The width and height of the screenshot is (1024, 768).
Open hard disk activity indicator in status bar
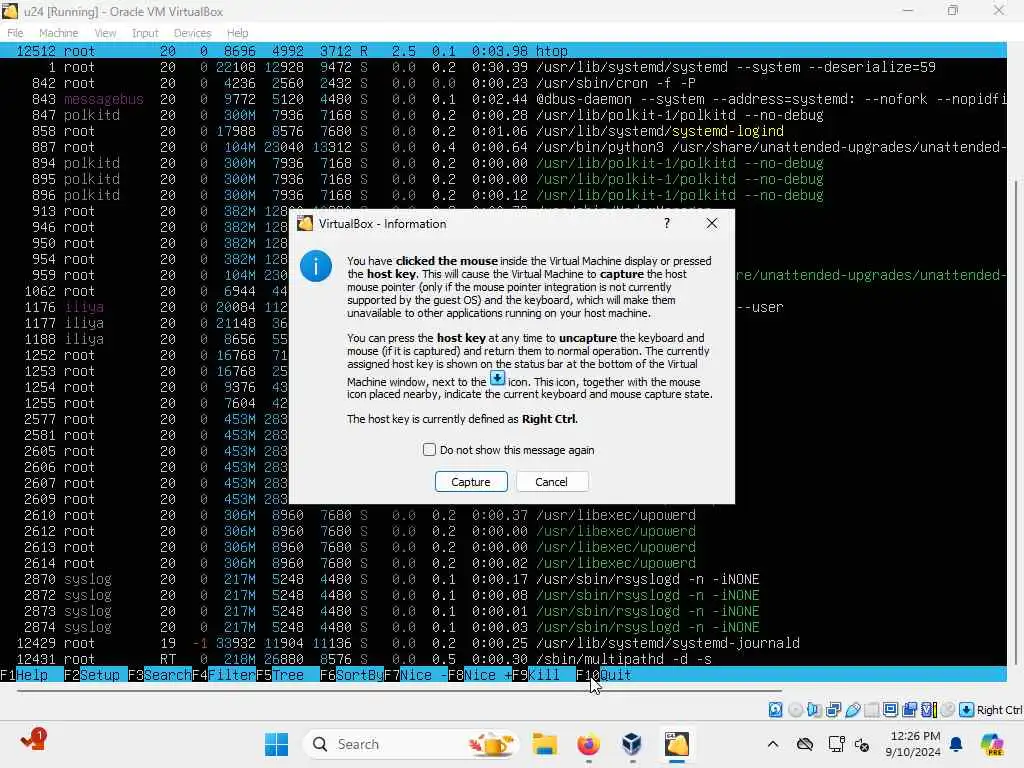[775, 710]
